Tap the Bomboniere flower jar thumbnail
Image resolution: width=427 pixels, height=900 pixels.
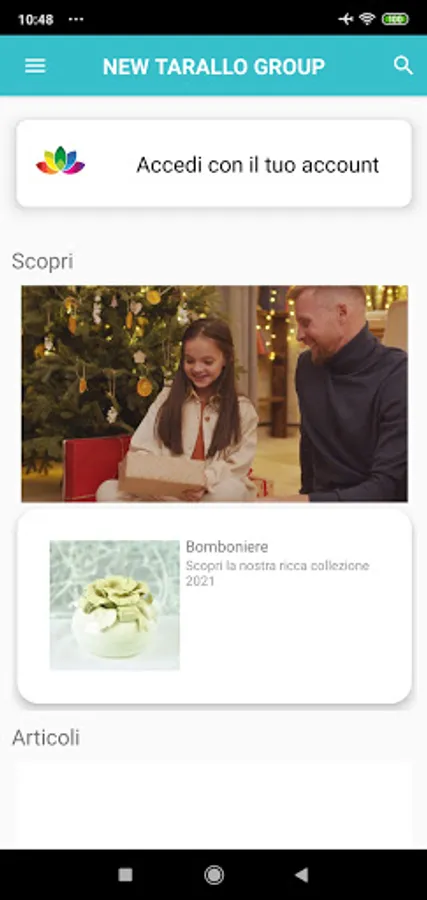[x=115, y=605]
